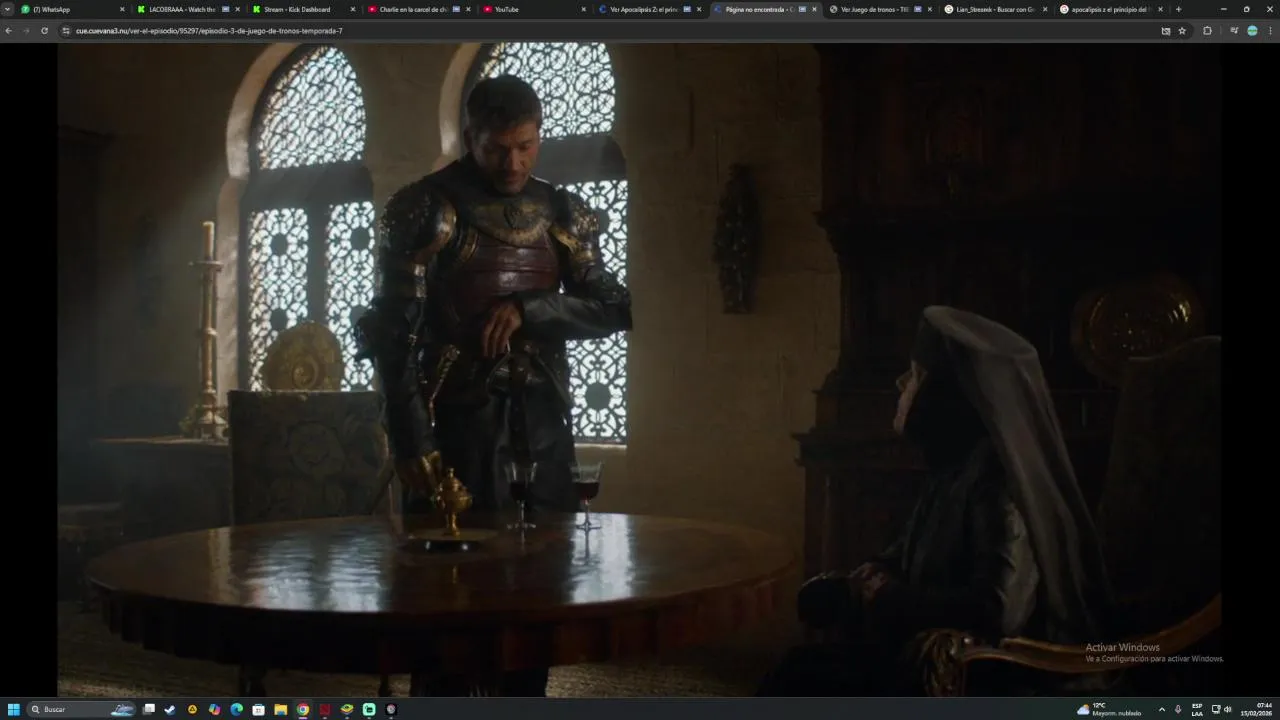Open Task View from the taskbar
This screenshot has height=720, width=1280.
[149, 709]
